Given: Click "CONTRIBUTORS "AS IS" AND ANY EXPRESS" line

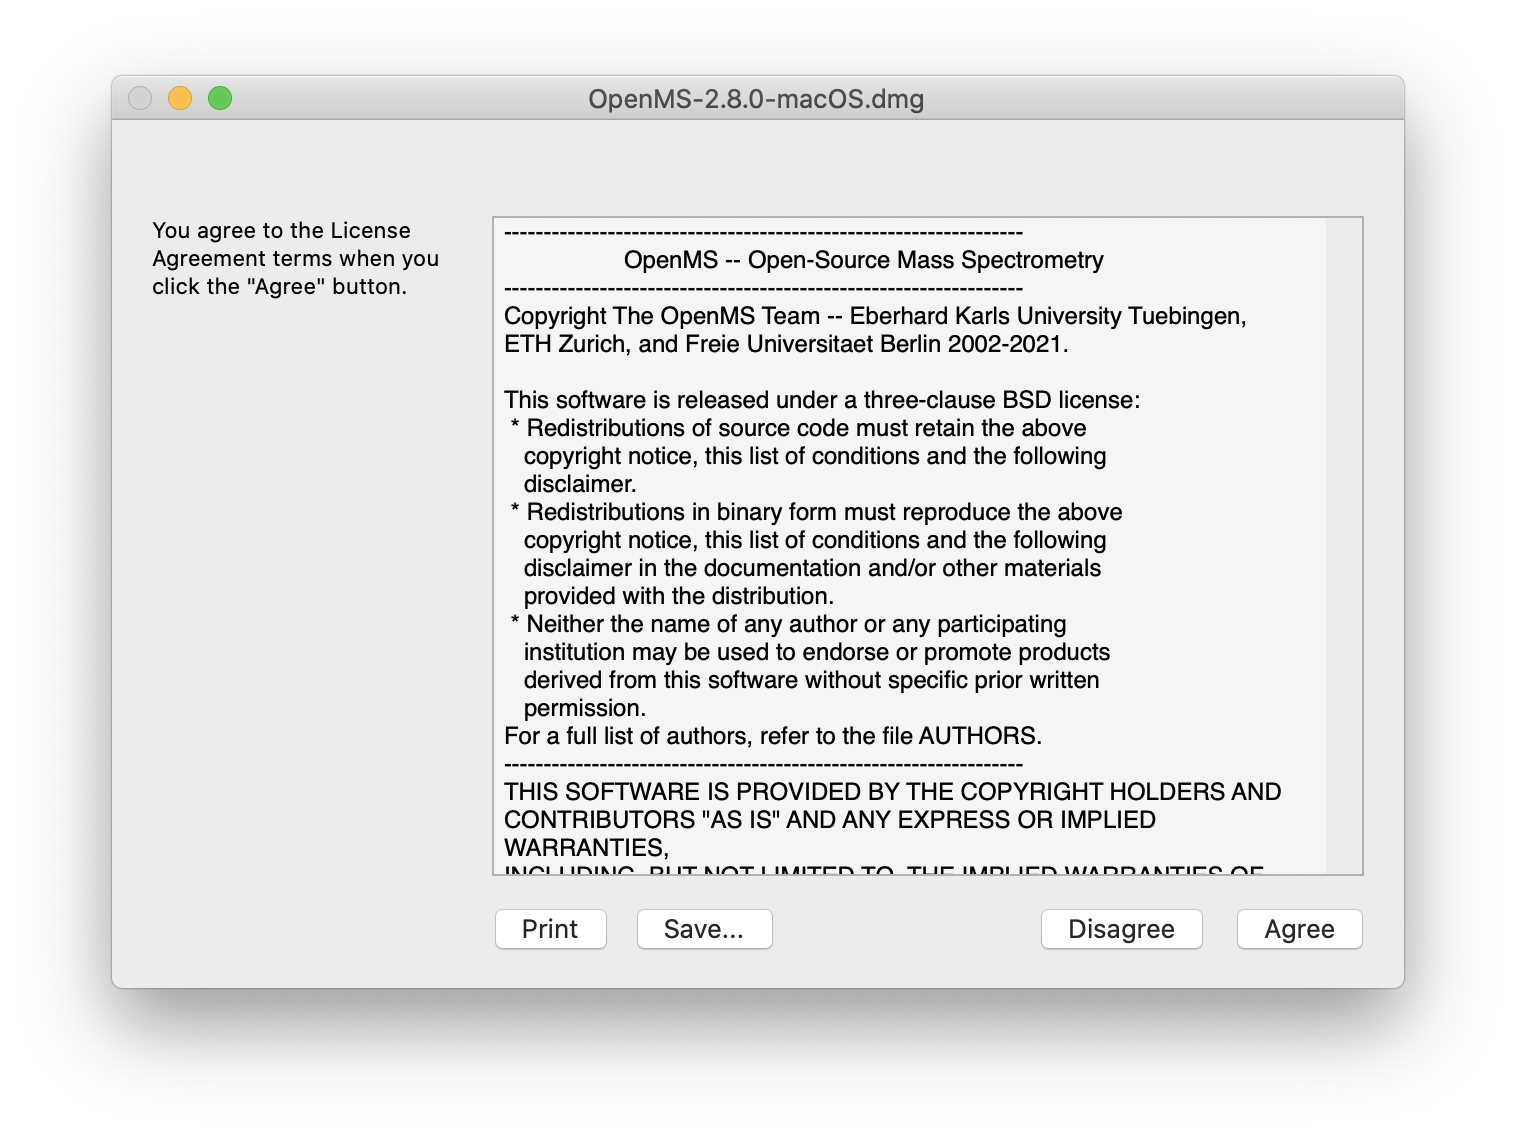Looking at the screenshot, I should (830, 820).
